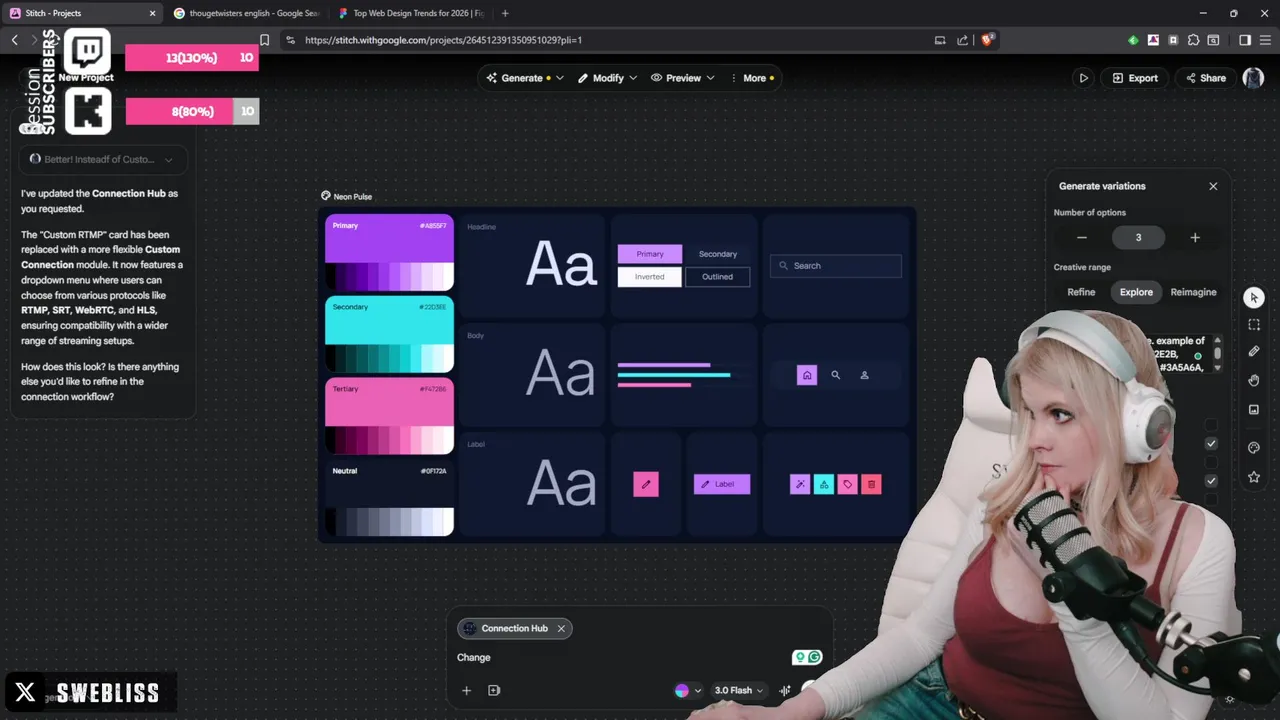Image resolution: width=1280 pixels, height=720 pixels.
Task: Open Grammarly extension widget in prompt
Action: (807, 657)
